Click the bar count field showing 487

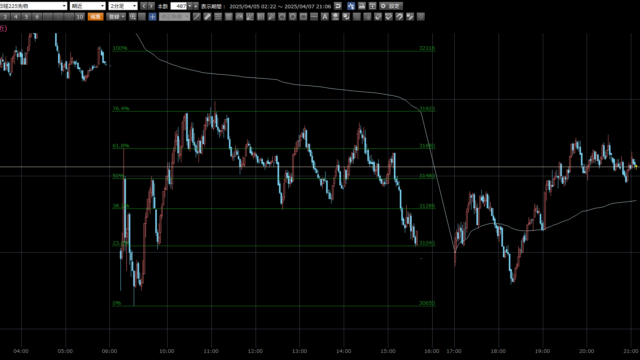pos(178,6)
